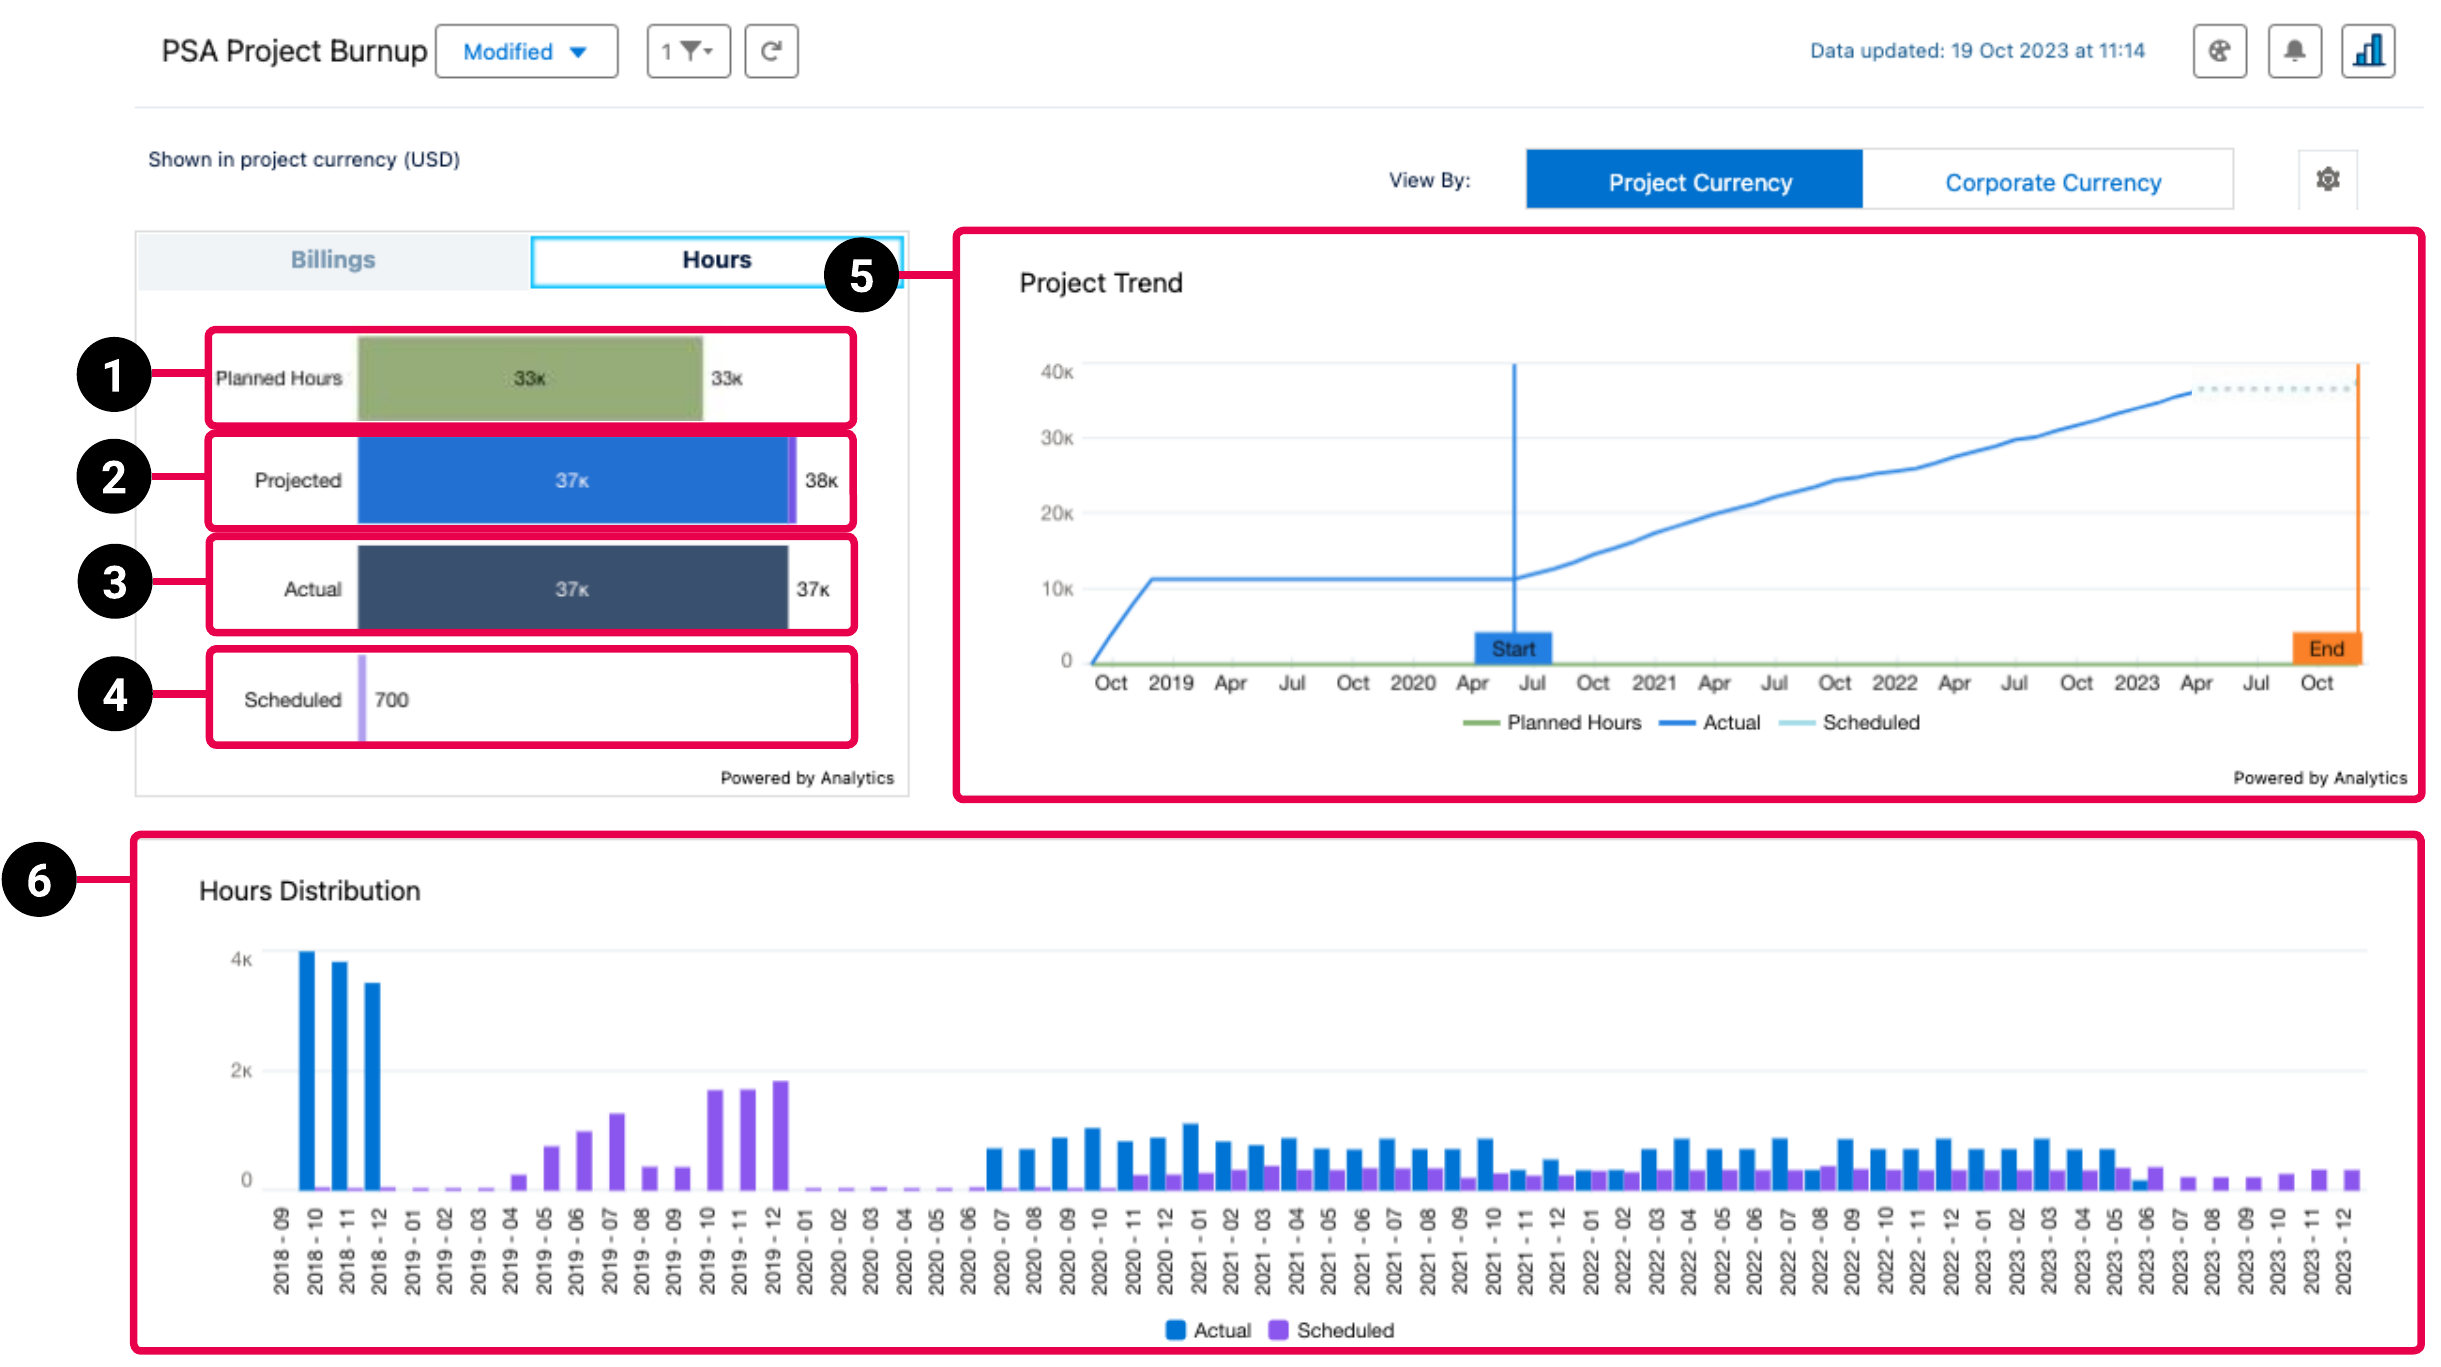Click the Start marker on Project Trend chart
Viewport: 2441px width, 1367px height.
point(1512,647)
